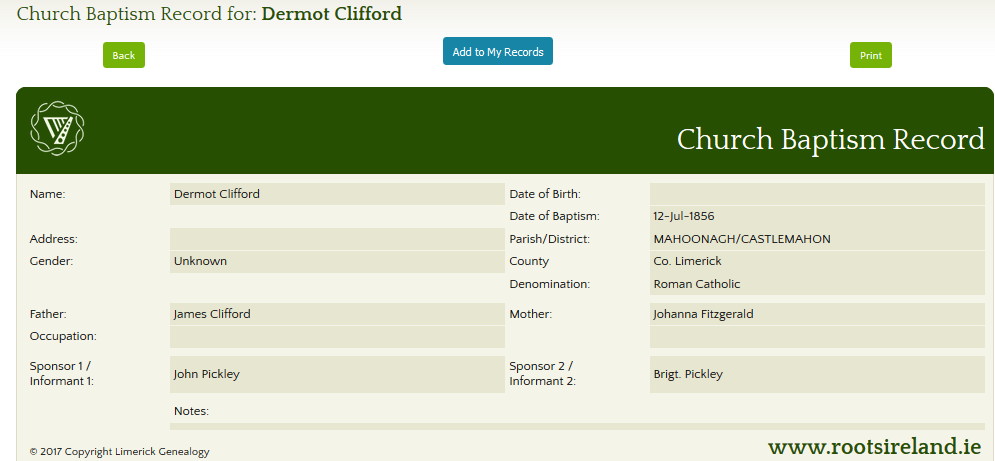
Task: Click the harp logo icon
Action: click(57, 128)
